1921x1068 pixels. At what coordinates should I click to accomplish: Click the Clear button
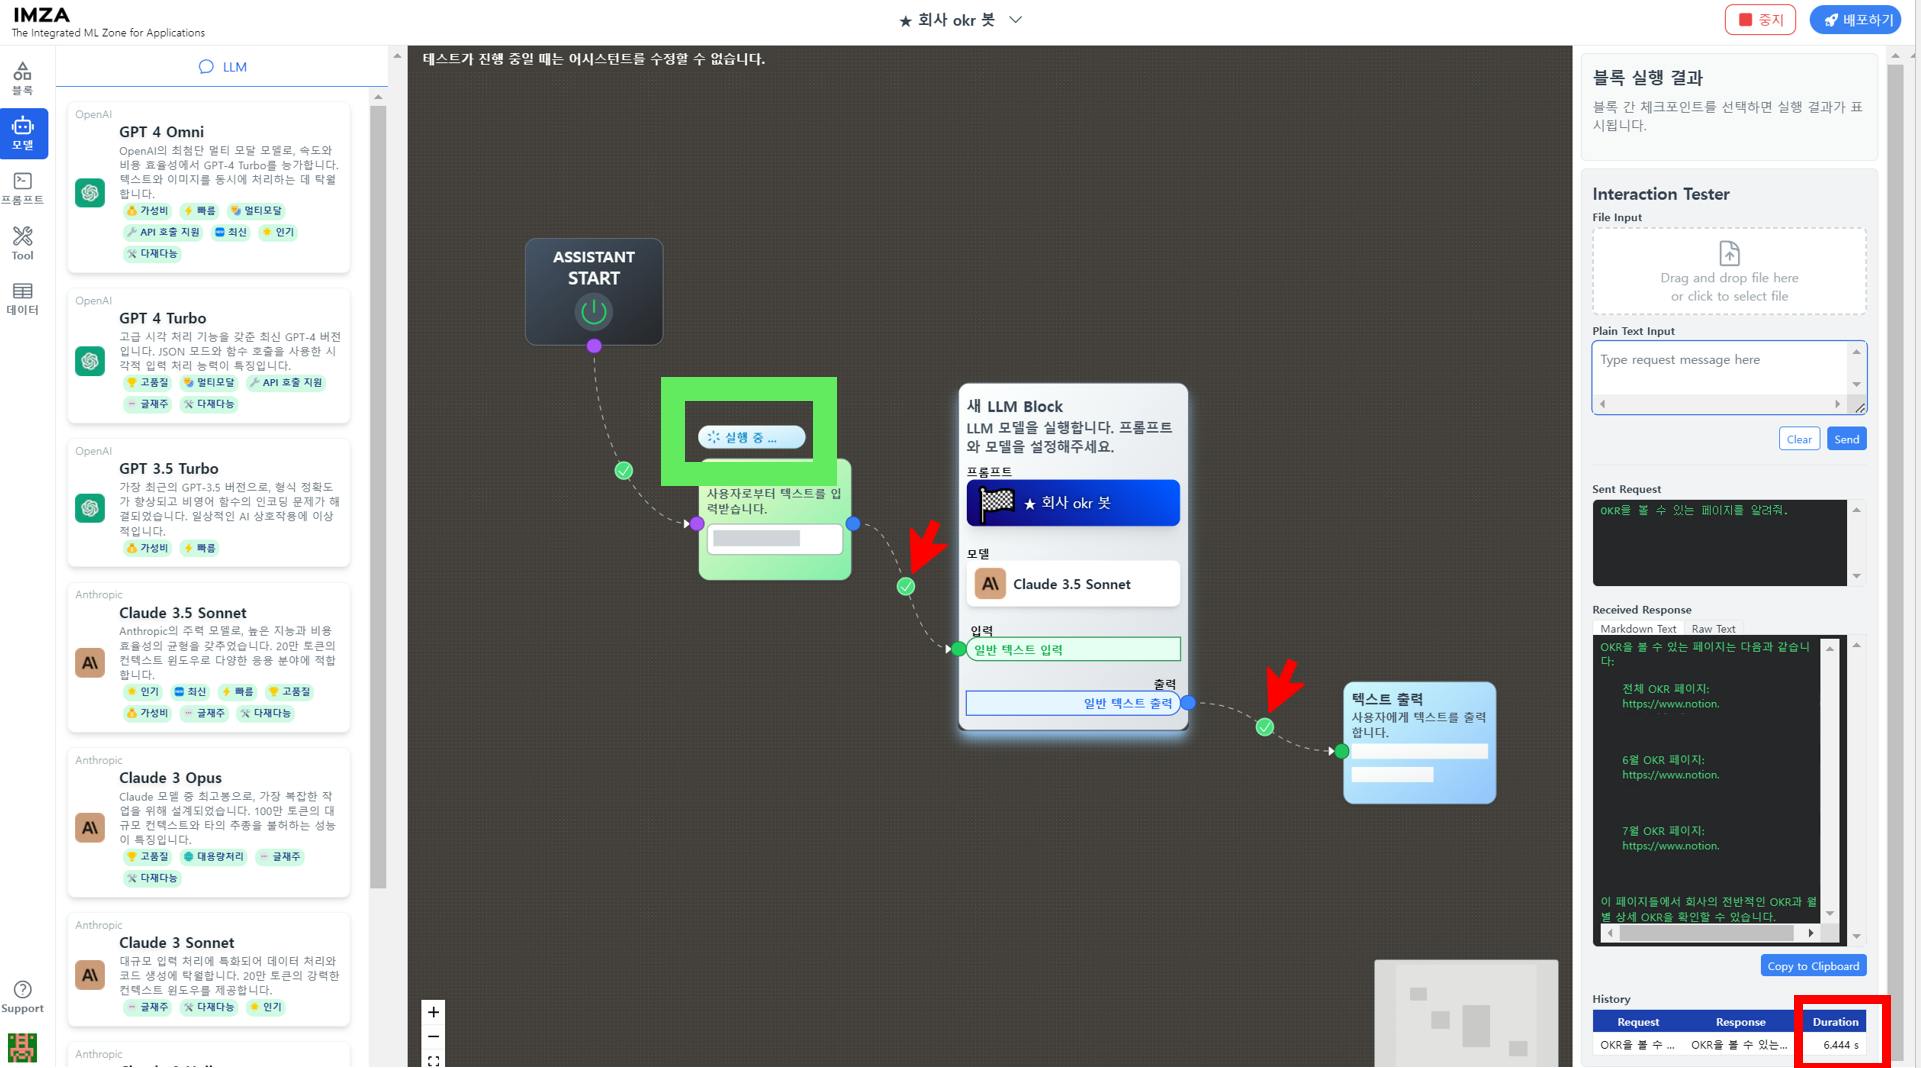(x=1799, y=439)
